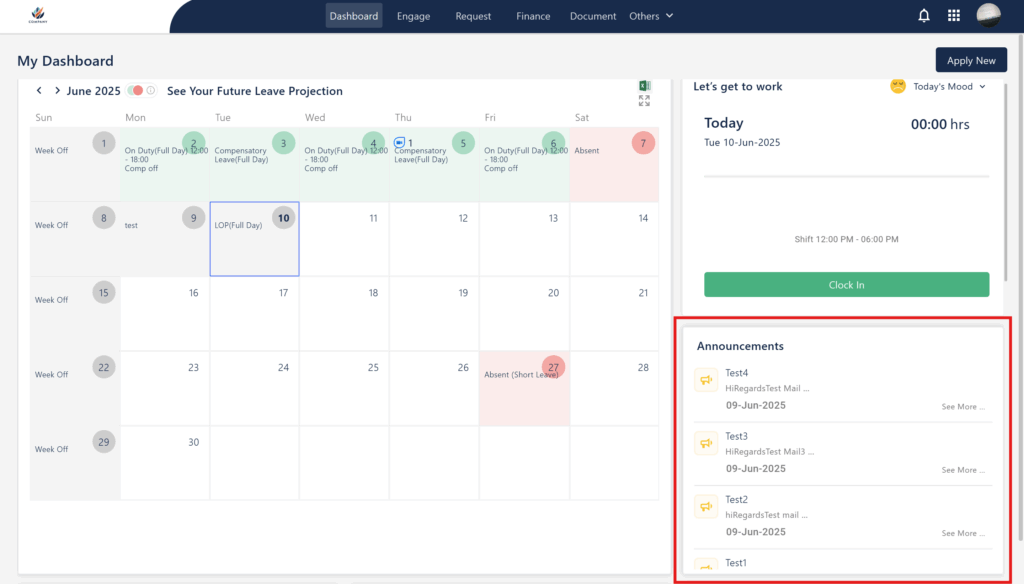Viewport: 1024px width, 584px height.
Task: Expand calendar to fullscreen view
Action: [644, 102]
